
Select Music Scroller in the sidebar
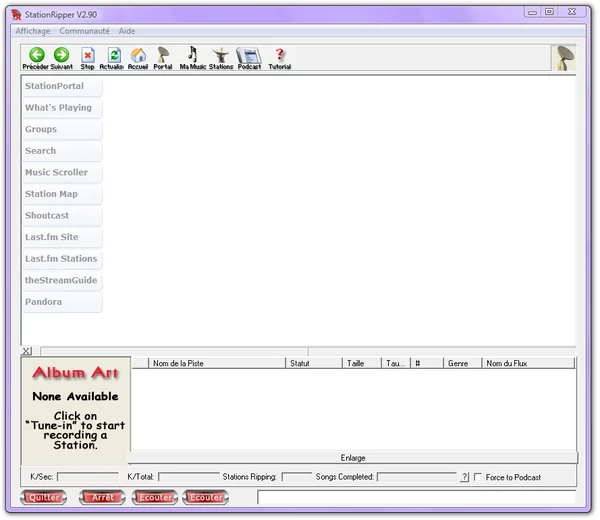click(x=62, y=173)
